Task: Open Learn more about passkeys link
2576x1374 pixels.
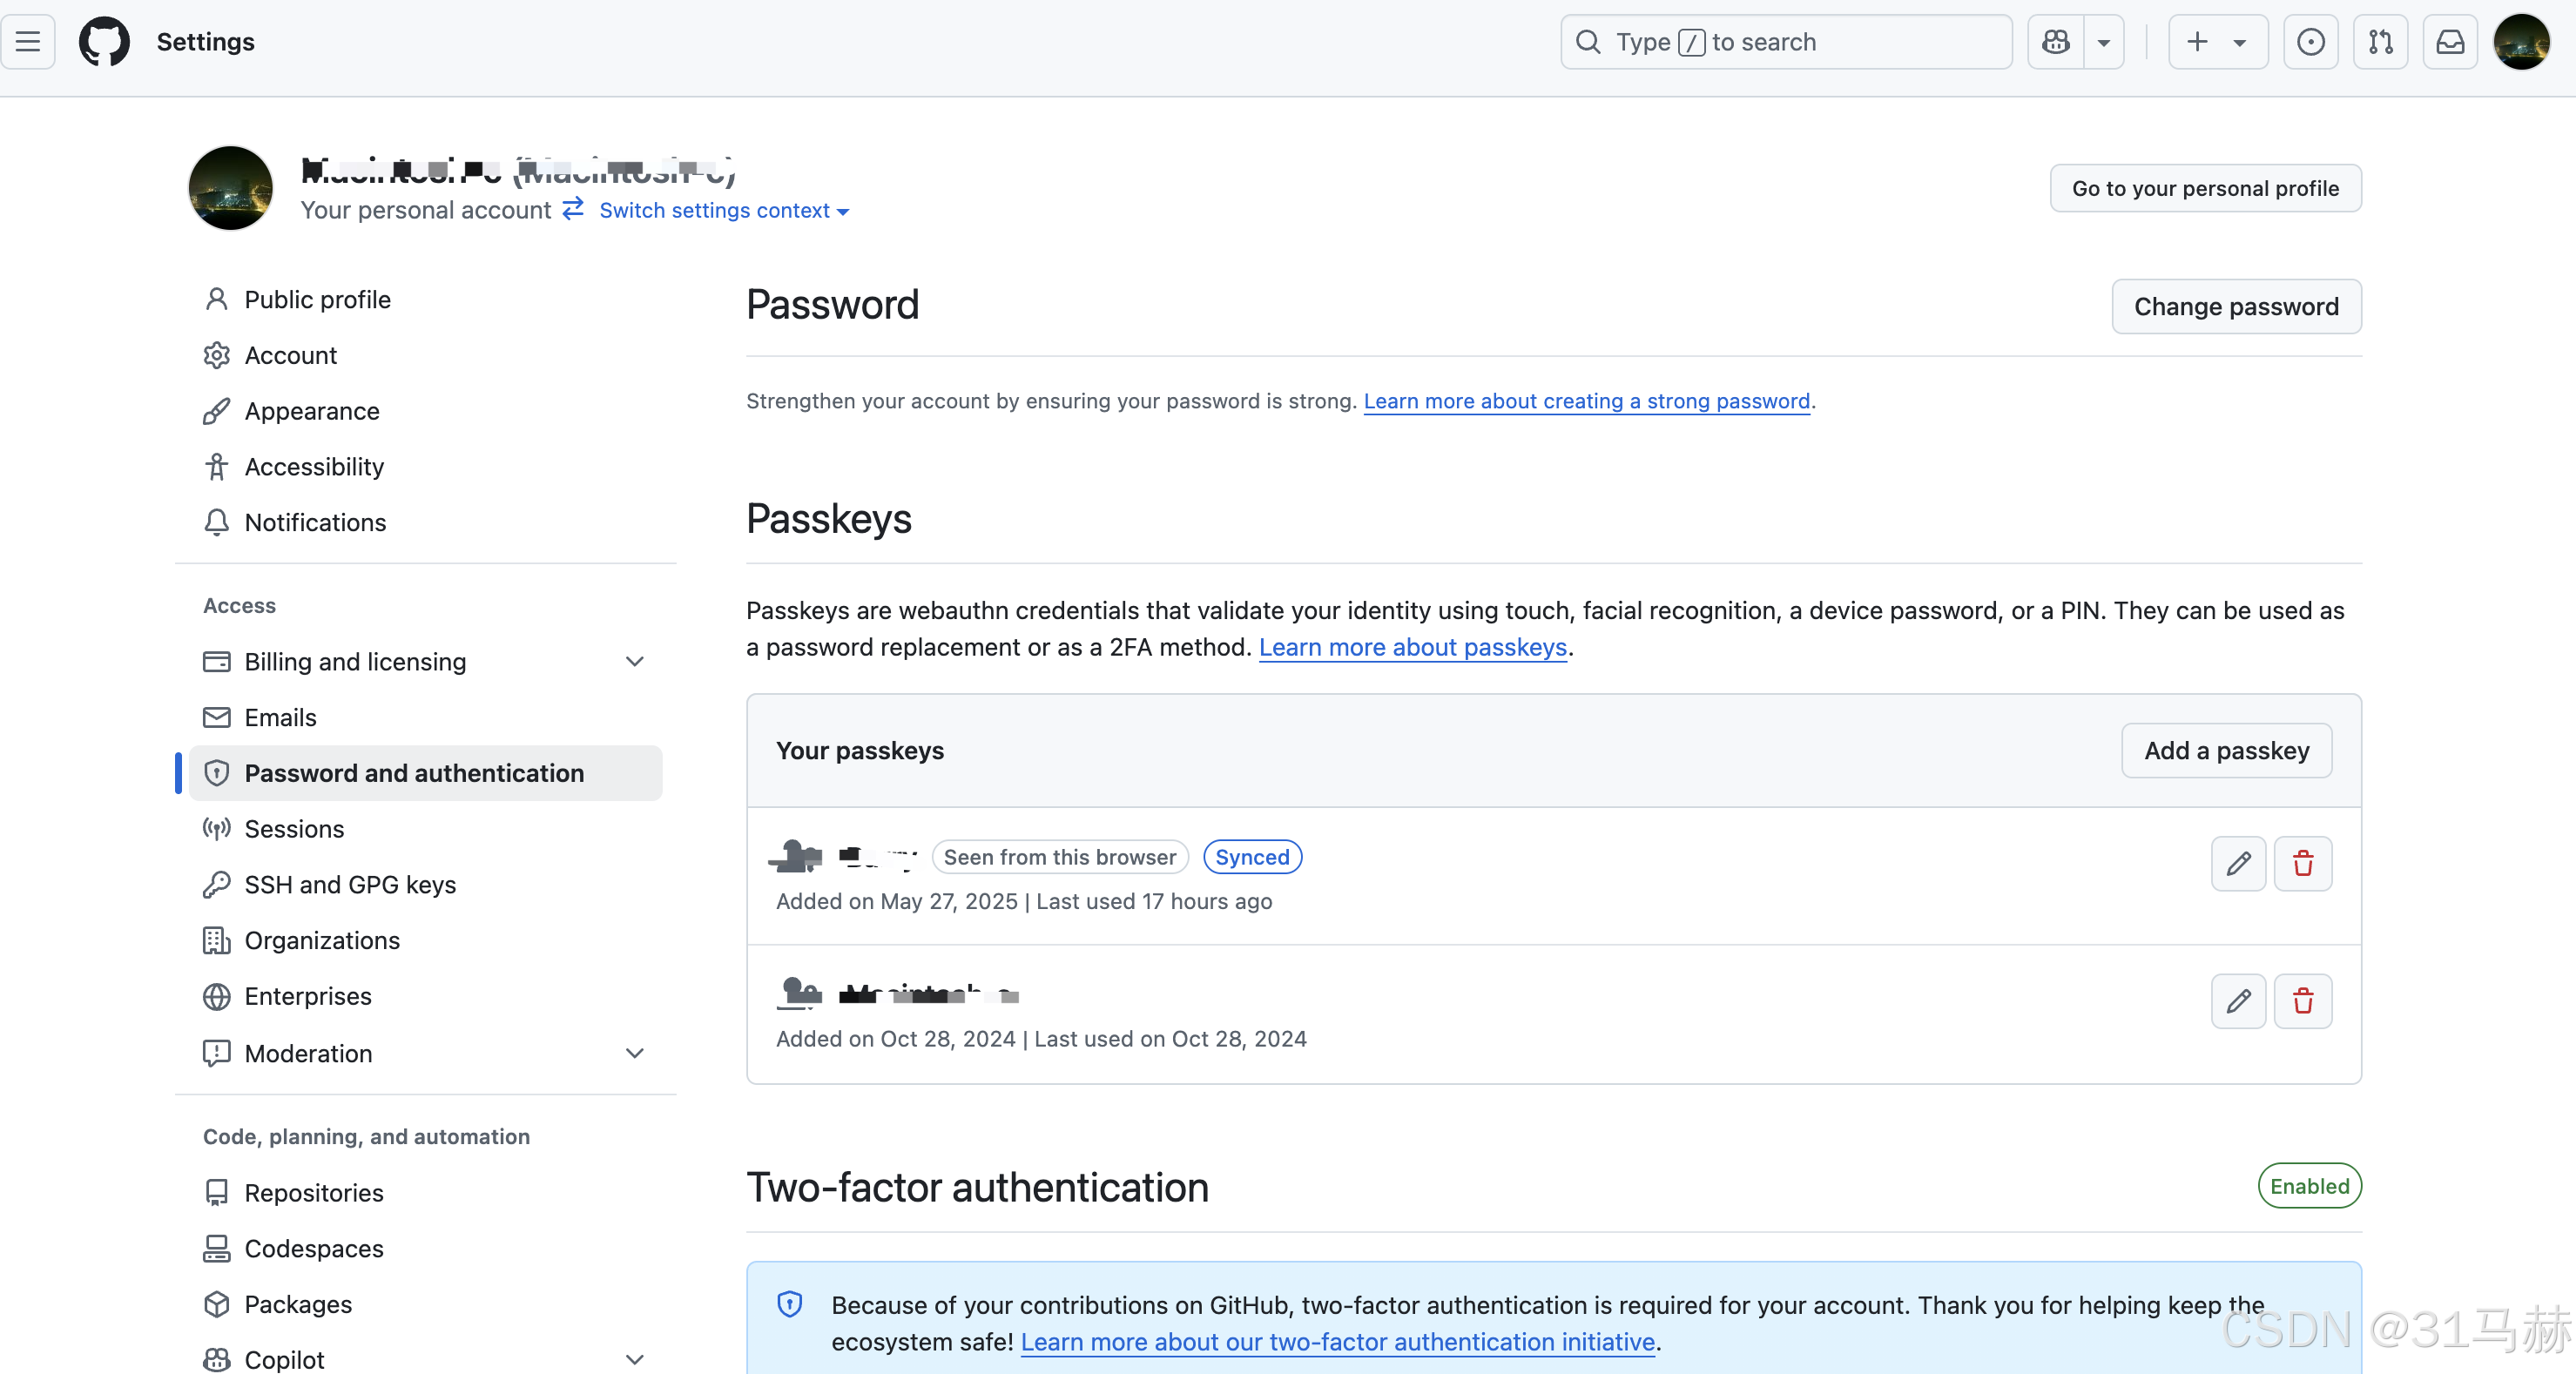Action: (x=1412, y=648)
